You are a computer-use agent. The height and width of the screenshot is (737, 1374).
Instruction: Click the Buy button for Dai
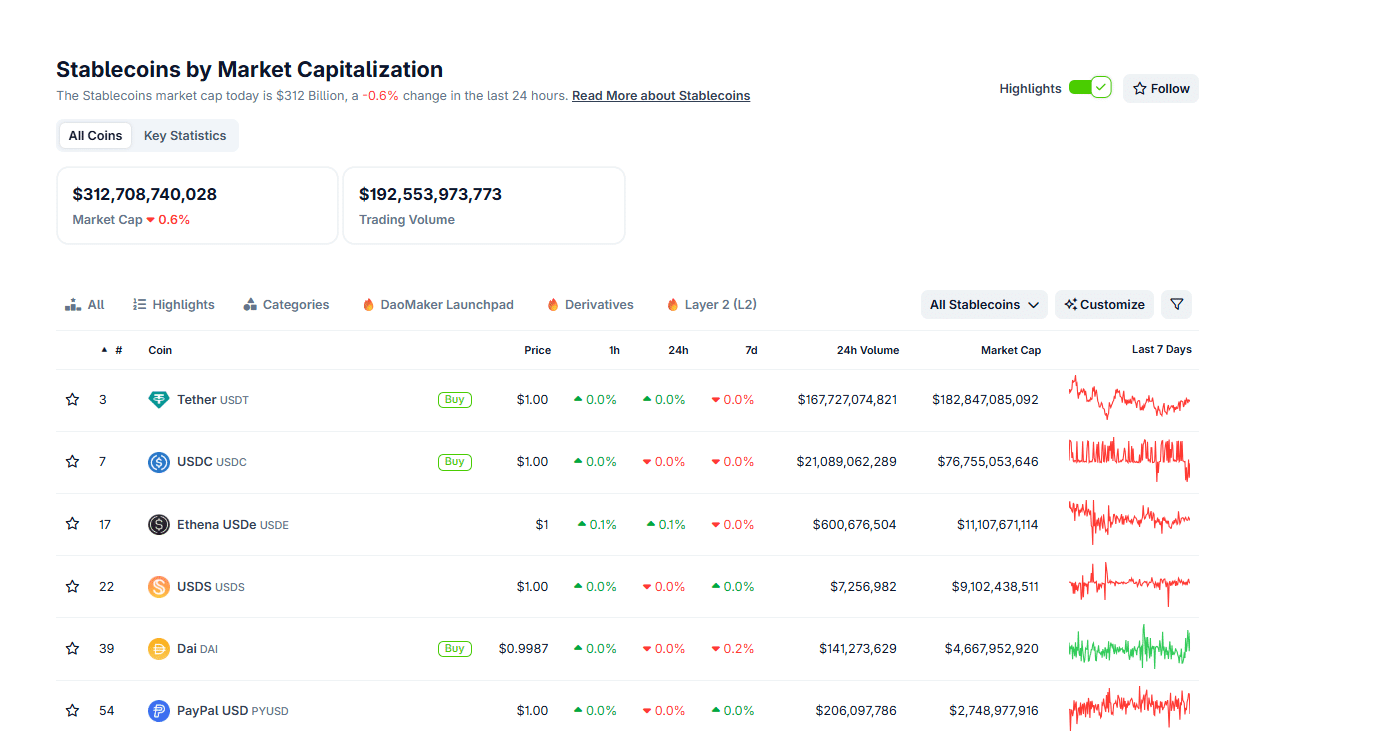tap(454, 649)
